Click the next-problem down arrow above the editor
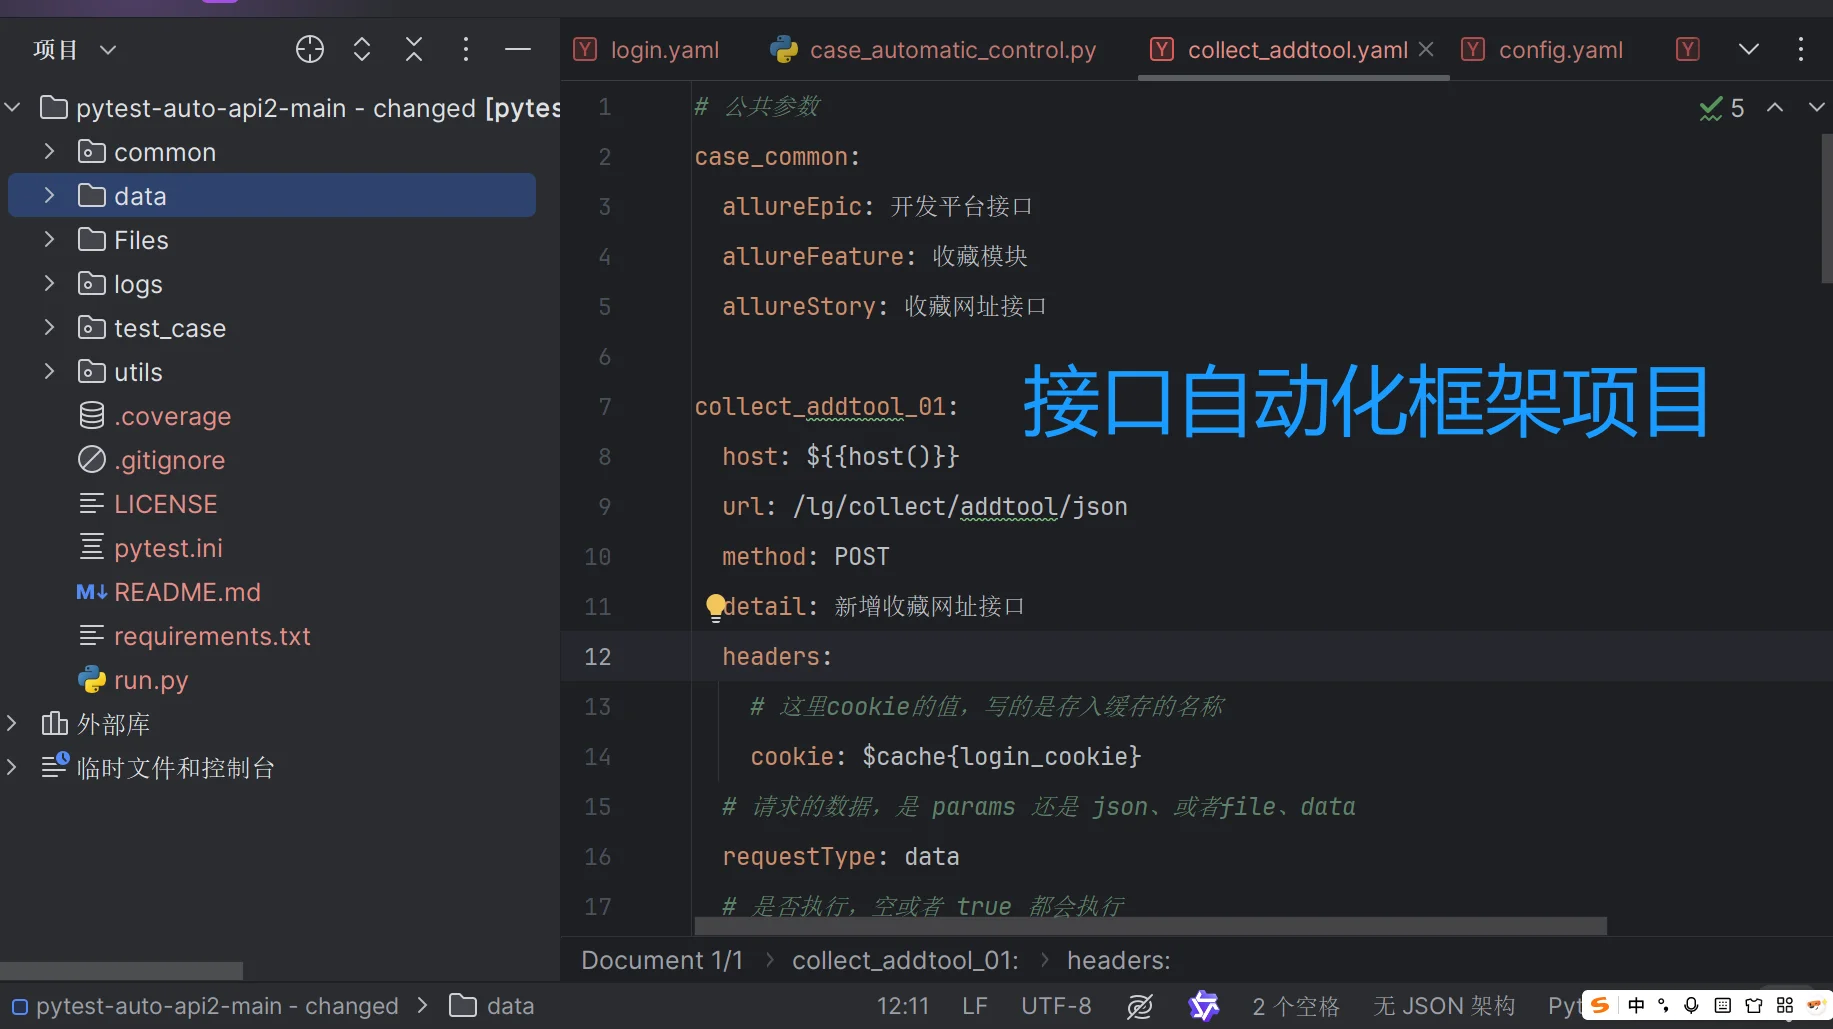Viewport: 1833px width, 1029px height. (x=1817, y=108)
